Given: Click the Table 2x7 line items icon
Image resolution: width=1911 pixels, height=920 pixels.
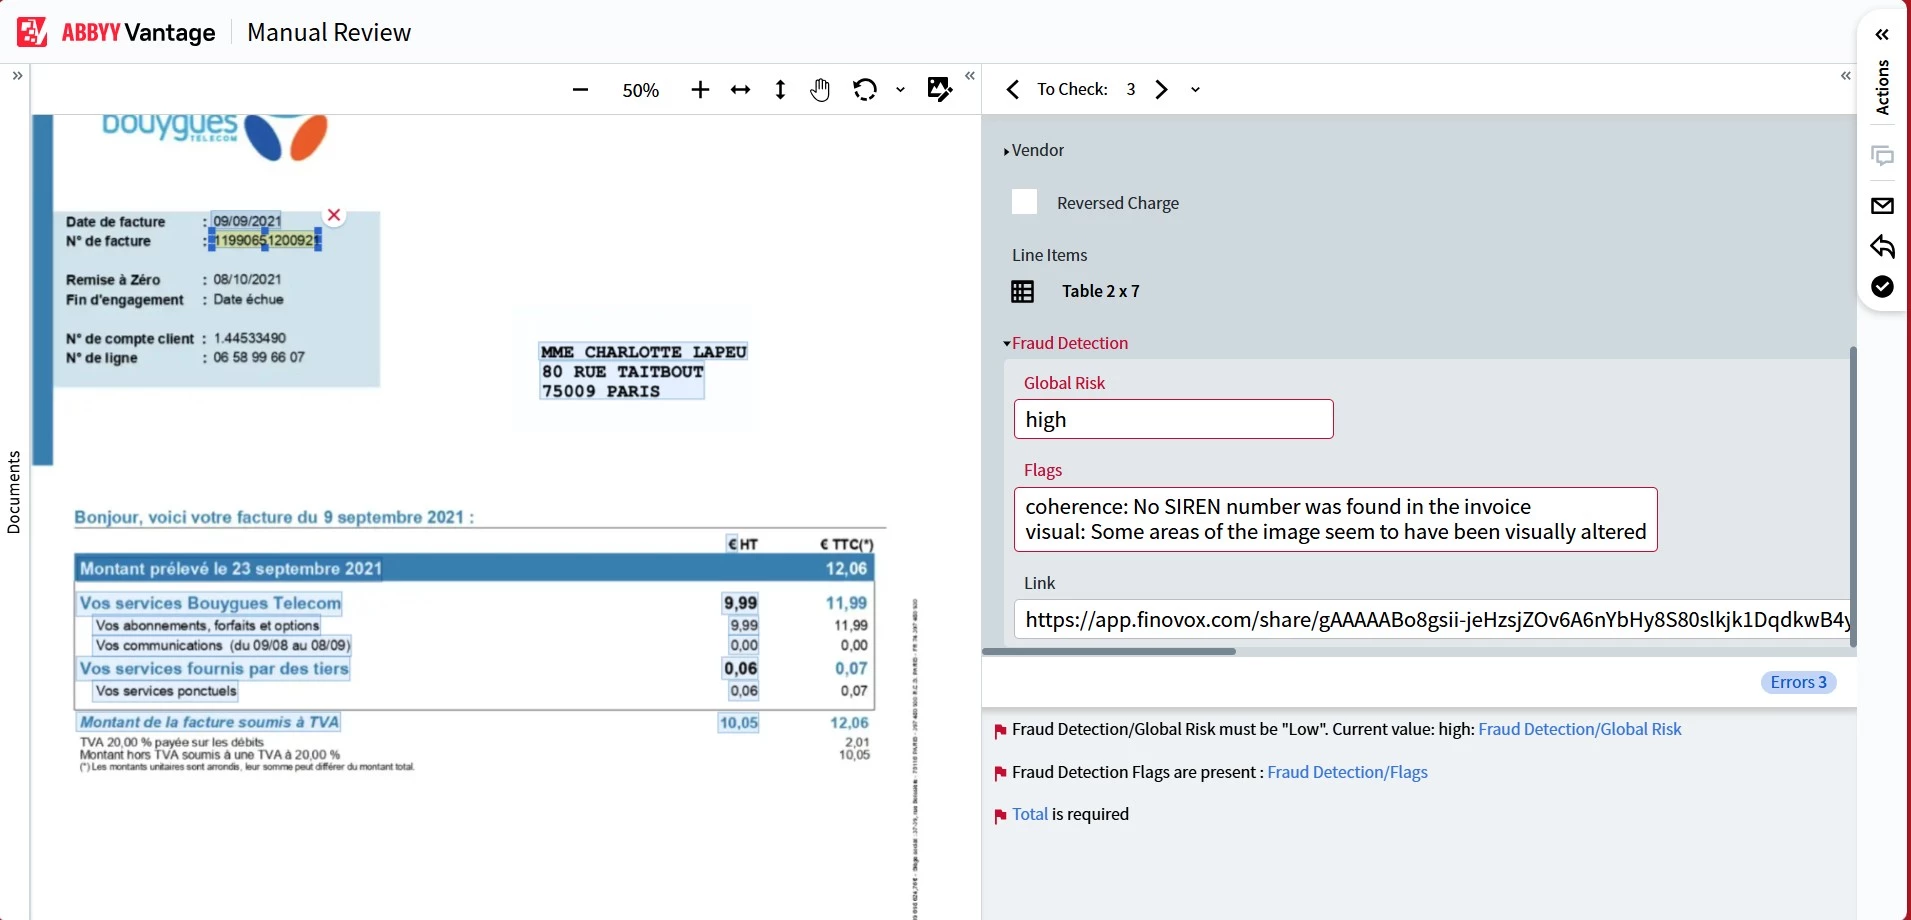Looking at the screenshot, I should click(1024, 291).
